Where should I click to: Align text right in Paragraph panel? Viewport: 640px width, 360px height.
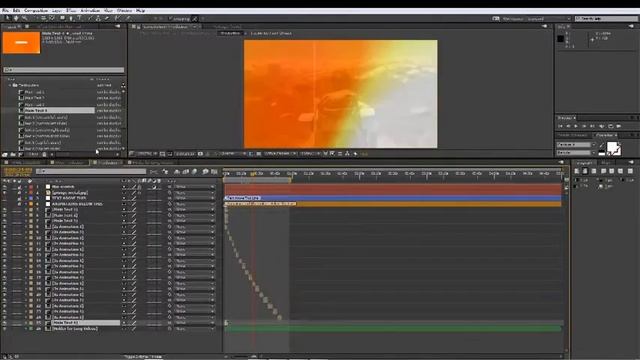pyautogui.click(x=594, y=171)
